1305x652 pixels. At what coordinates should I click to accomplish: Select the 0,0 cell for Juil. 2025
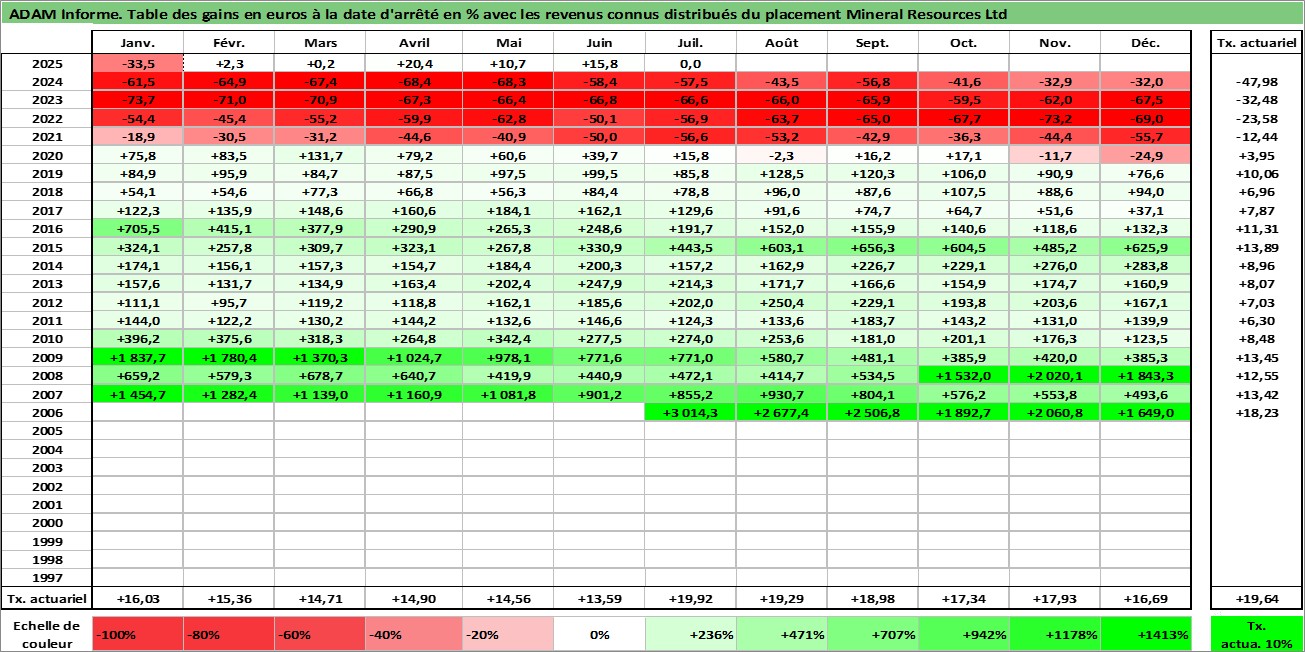click(691, 64)
